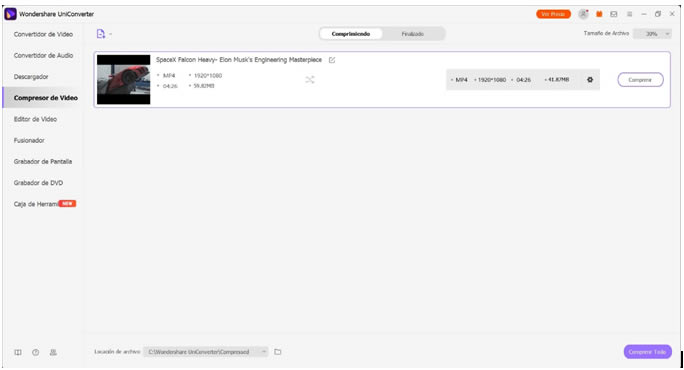Click the orange upgrade button
Image resolution: width=684 pixels, height=370 pixels.
tap(553, 14)
